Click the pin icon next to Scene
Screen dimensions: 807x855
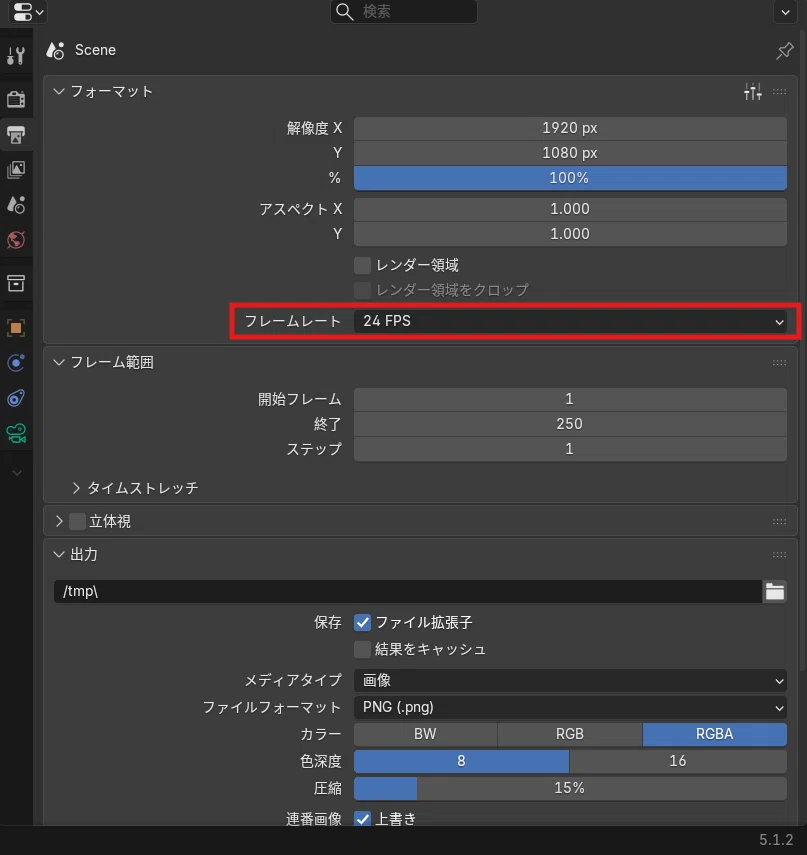click(x=785, y=51)
